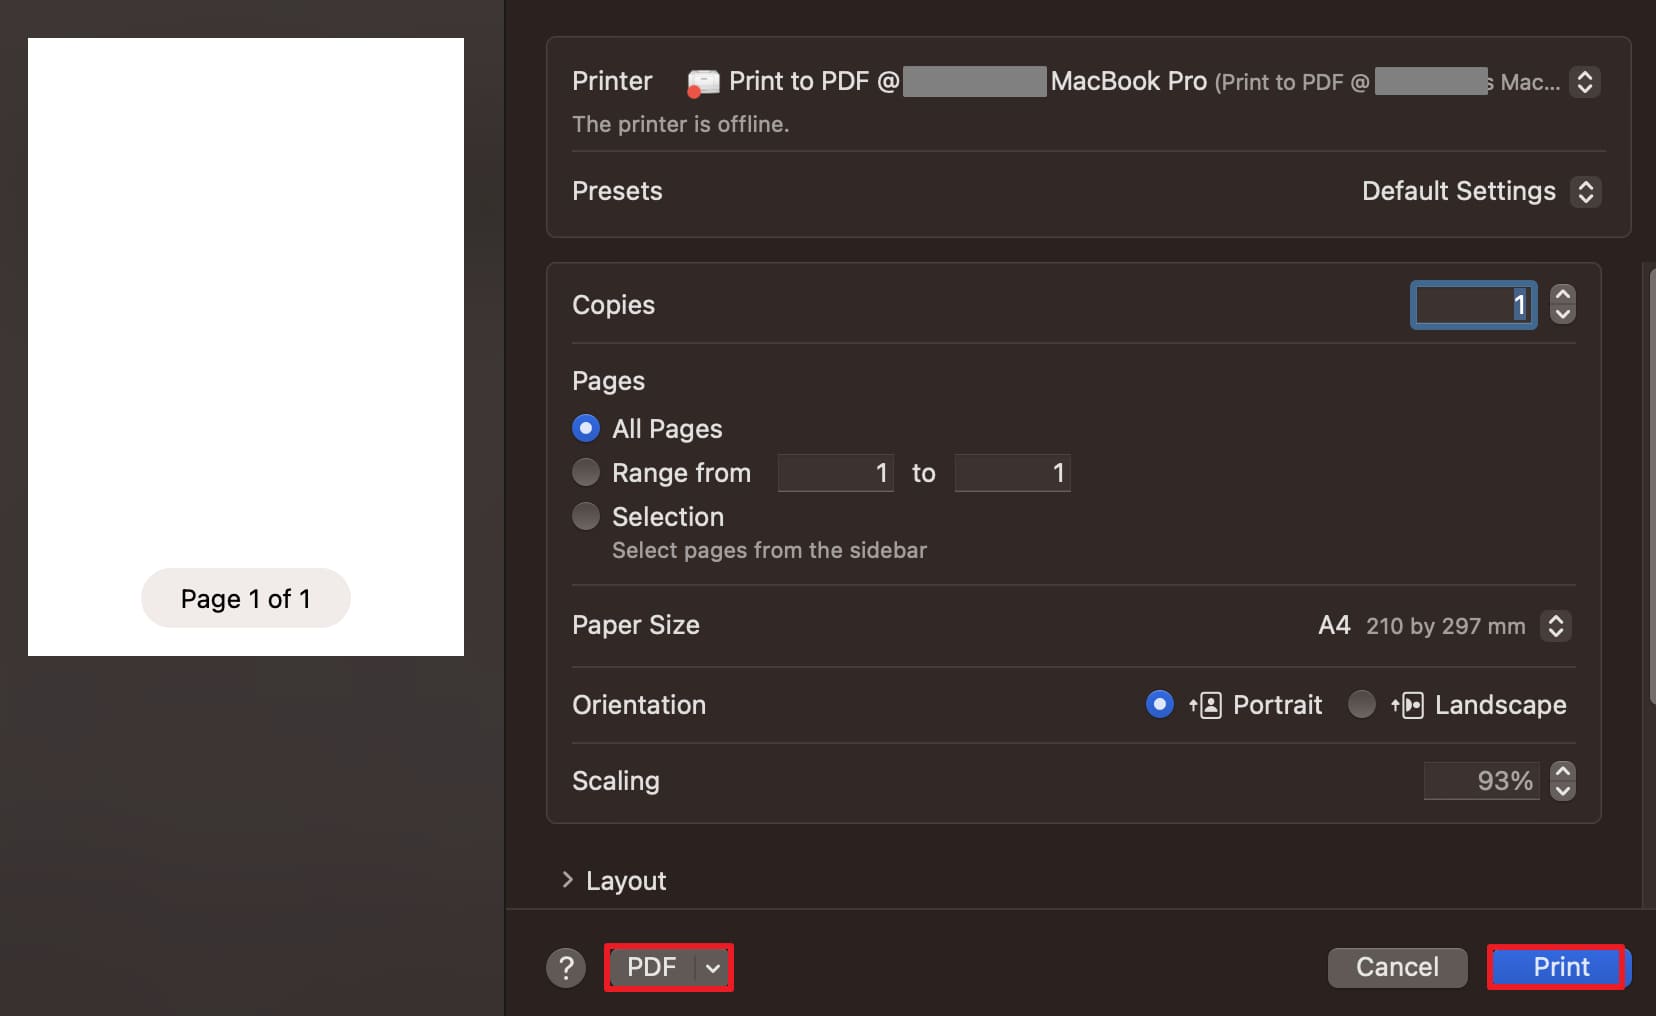Click the Scaling 93% field
The width and height of the screenshot is (1656, 1016).
[x=1482, y=781]
